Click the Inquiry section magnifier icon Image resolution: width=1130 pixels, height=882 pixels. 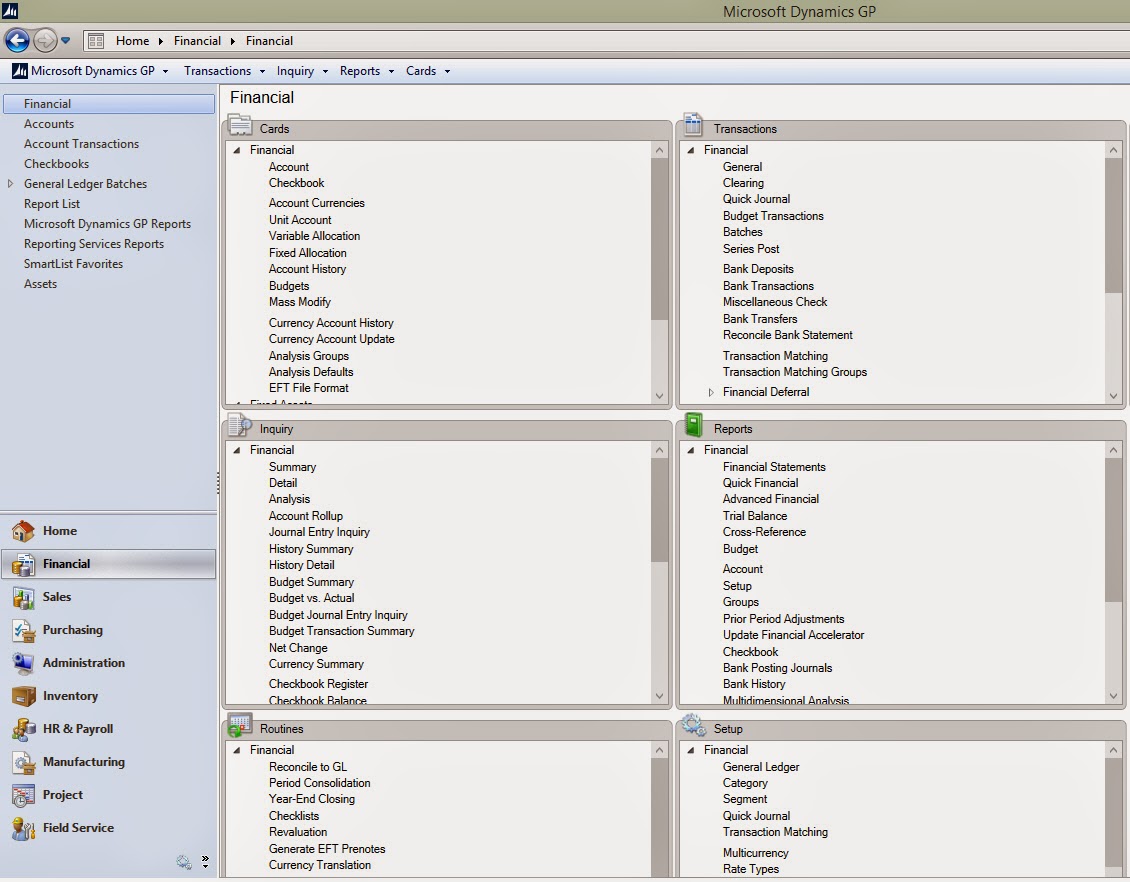pos(240,425)
